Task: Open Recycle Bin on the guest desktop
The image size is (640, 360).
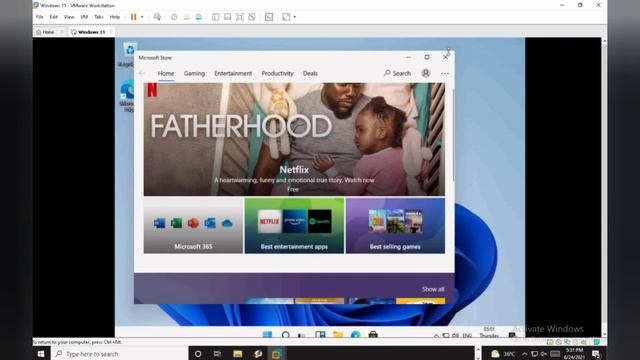Action: tap(128, 54)
